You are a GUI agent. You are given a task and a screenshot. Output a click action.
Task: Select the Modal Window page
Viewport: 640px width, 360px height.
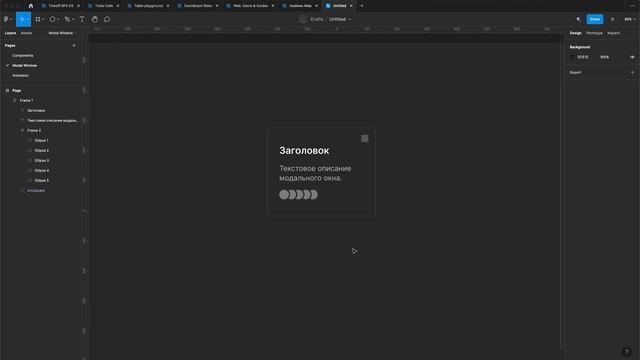click(x=24, y=65)
